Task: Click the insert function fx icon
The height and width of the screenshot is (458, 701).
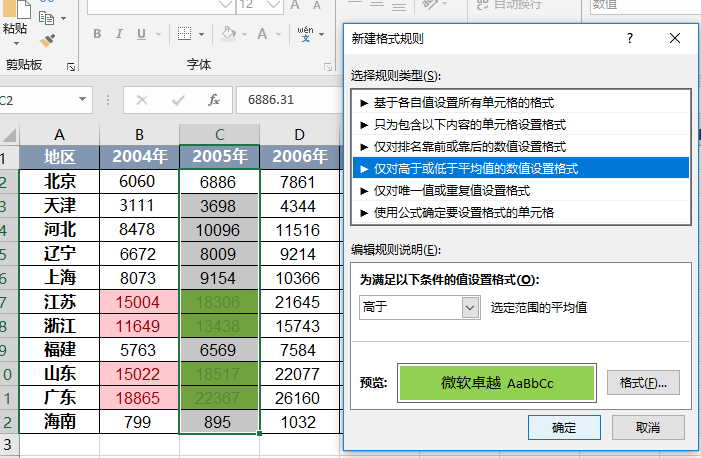Action: [x=214, y=100]
